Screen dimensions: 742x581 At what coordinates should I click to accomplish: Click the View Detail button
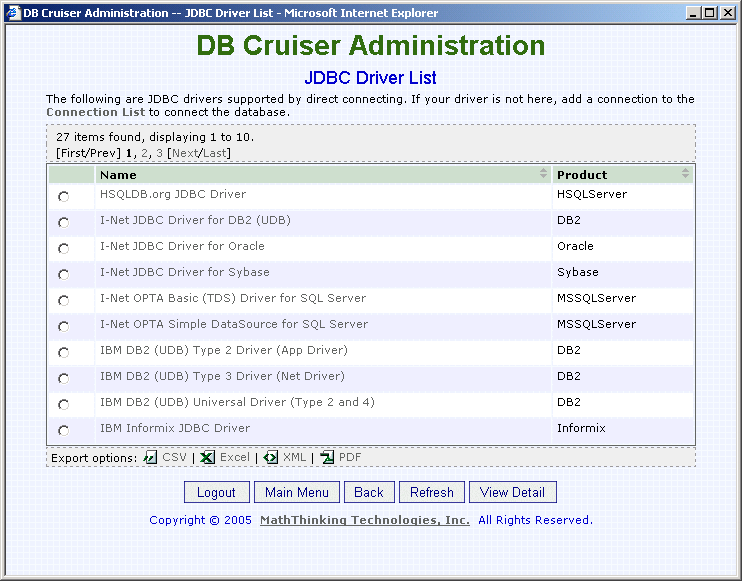[512, 492]
